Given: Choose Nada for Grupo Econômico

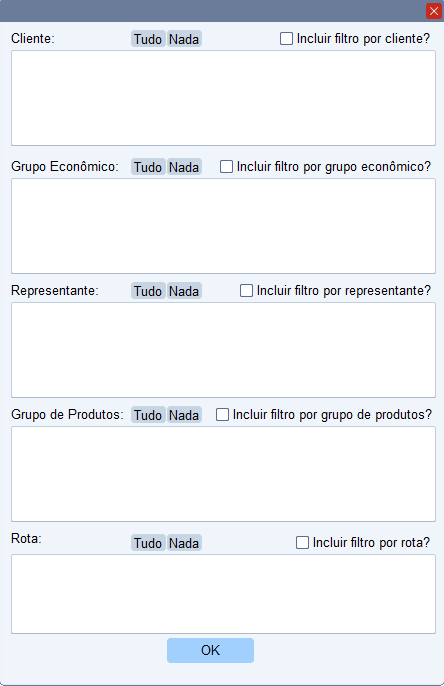Looking at the screenshot, I should click(x=184, y=167).
